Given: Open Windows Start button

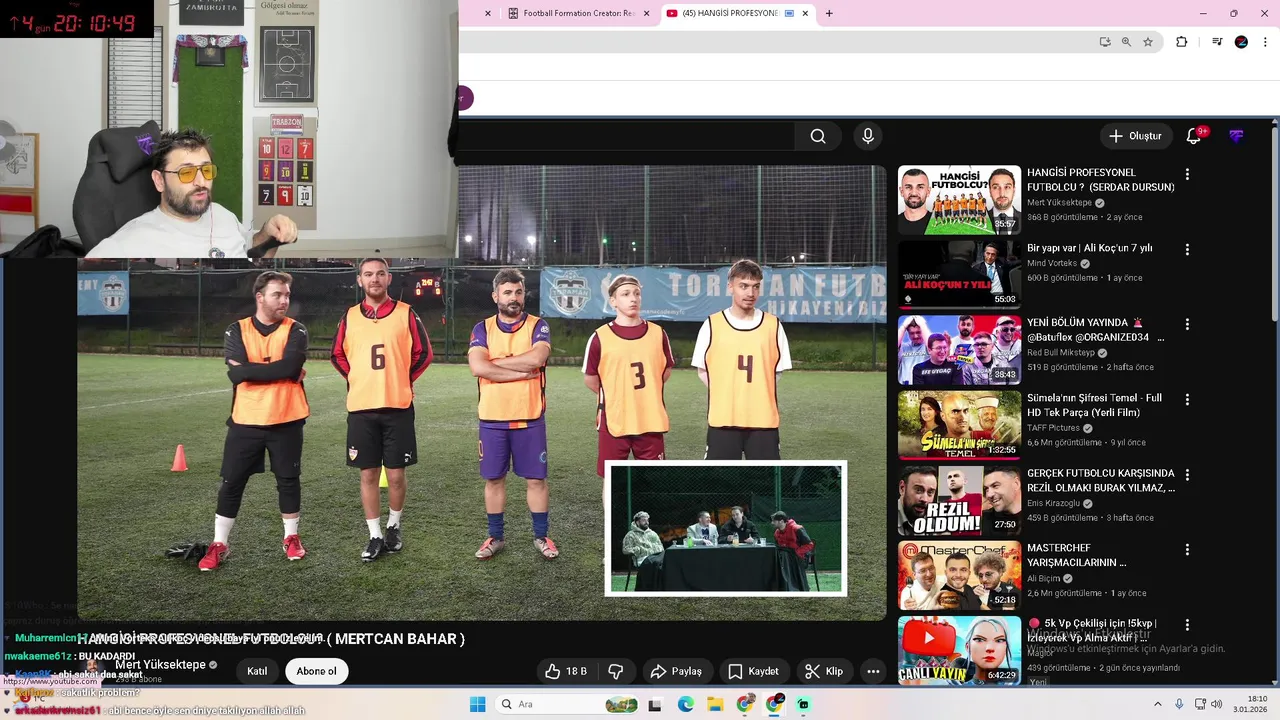Looking at the screenshot, I should (x=478, y=704).
